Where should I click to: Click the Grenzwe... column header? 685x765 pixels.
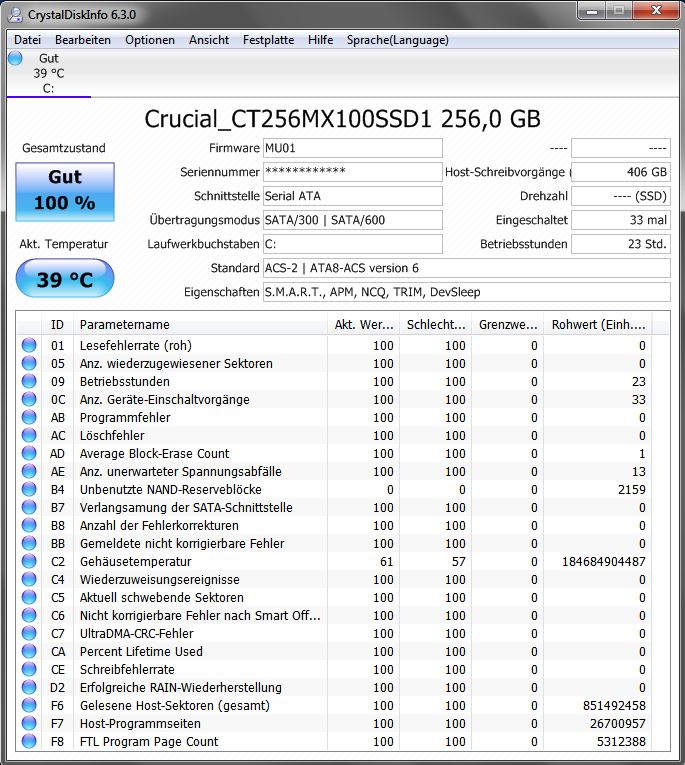point(508,324)
